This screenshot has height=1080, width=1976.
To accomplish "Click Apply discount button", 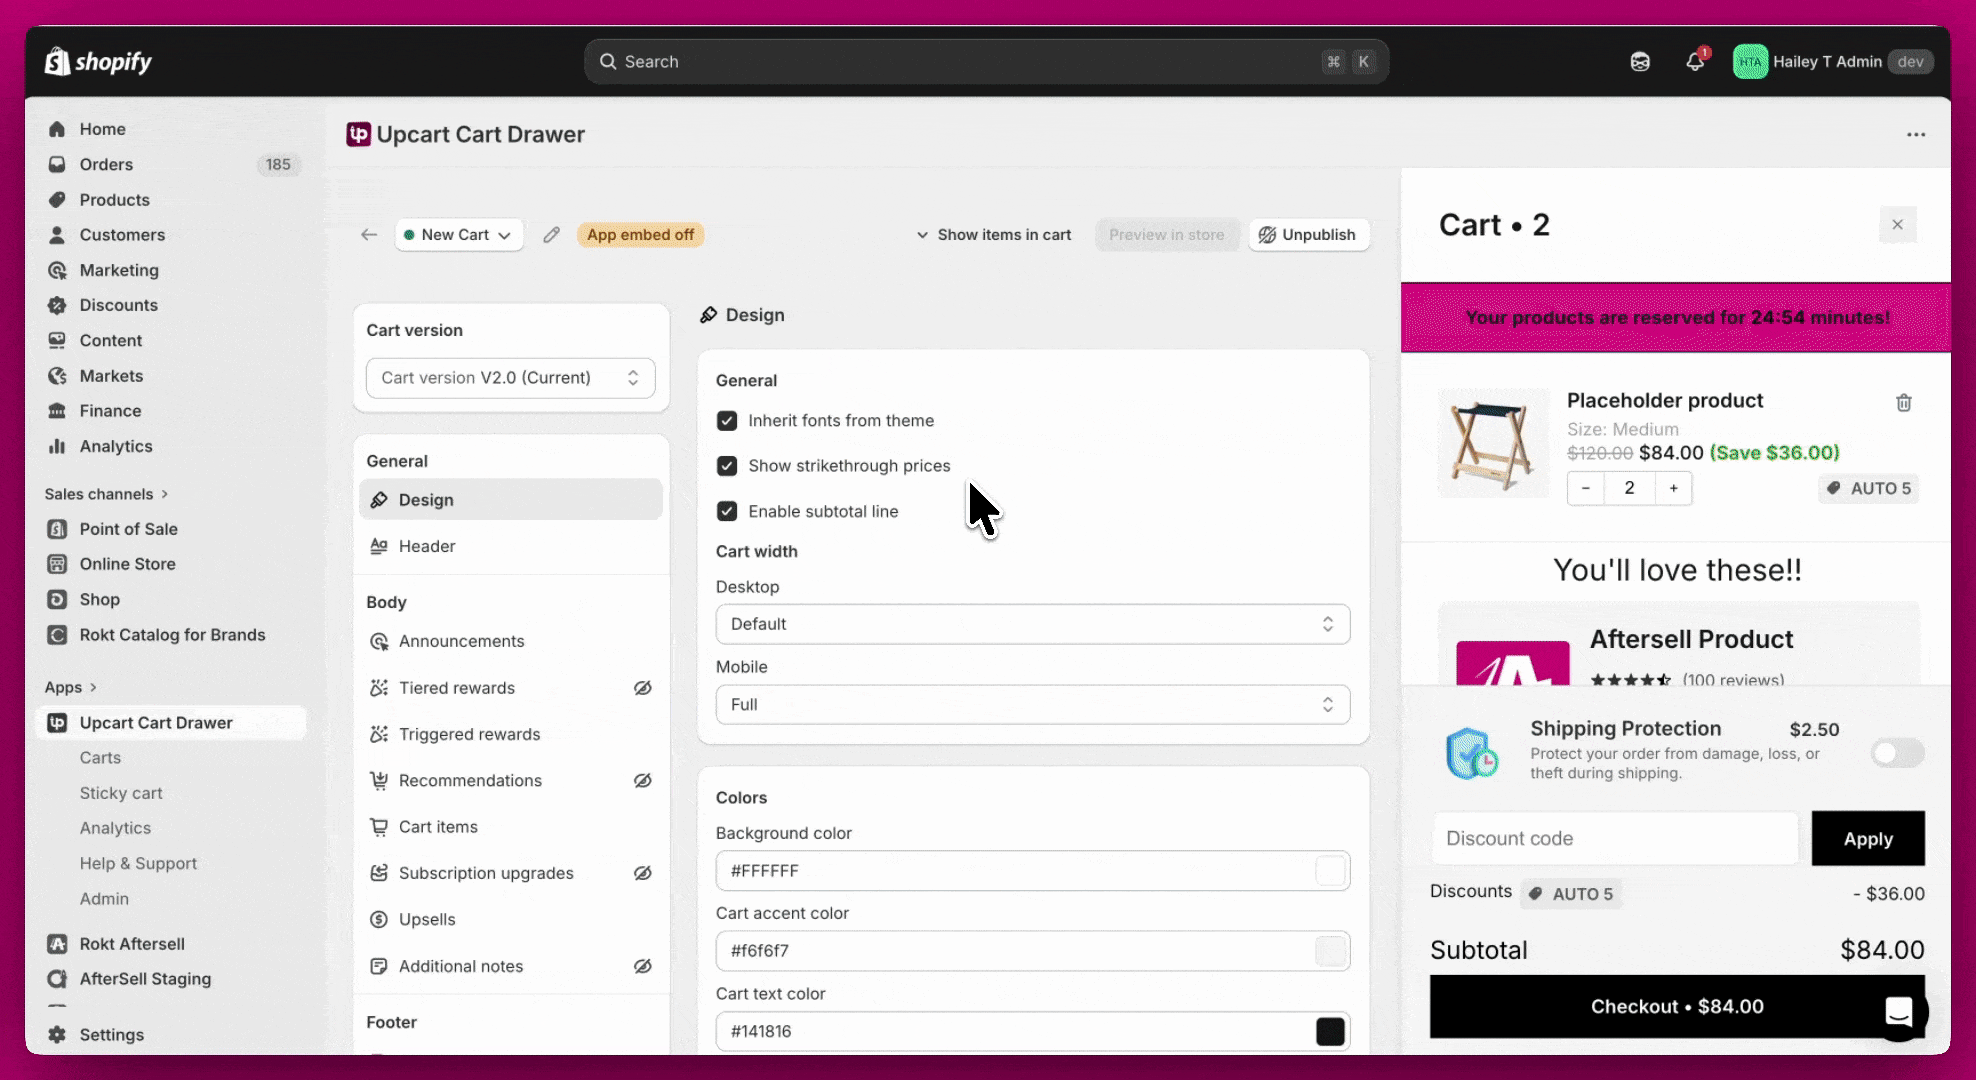I will [1867, 839].
